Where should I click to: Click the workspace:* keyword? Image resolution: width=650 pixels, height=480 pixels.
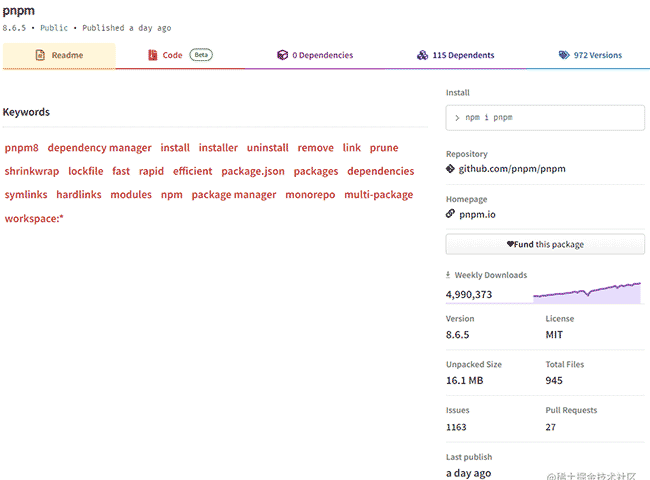coord(34,218)
